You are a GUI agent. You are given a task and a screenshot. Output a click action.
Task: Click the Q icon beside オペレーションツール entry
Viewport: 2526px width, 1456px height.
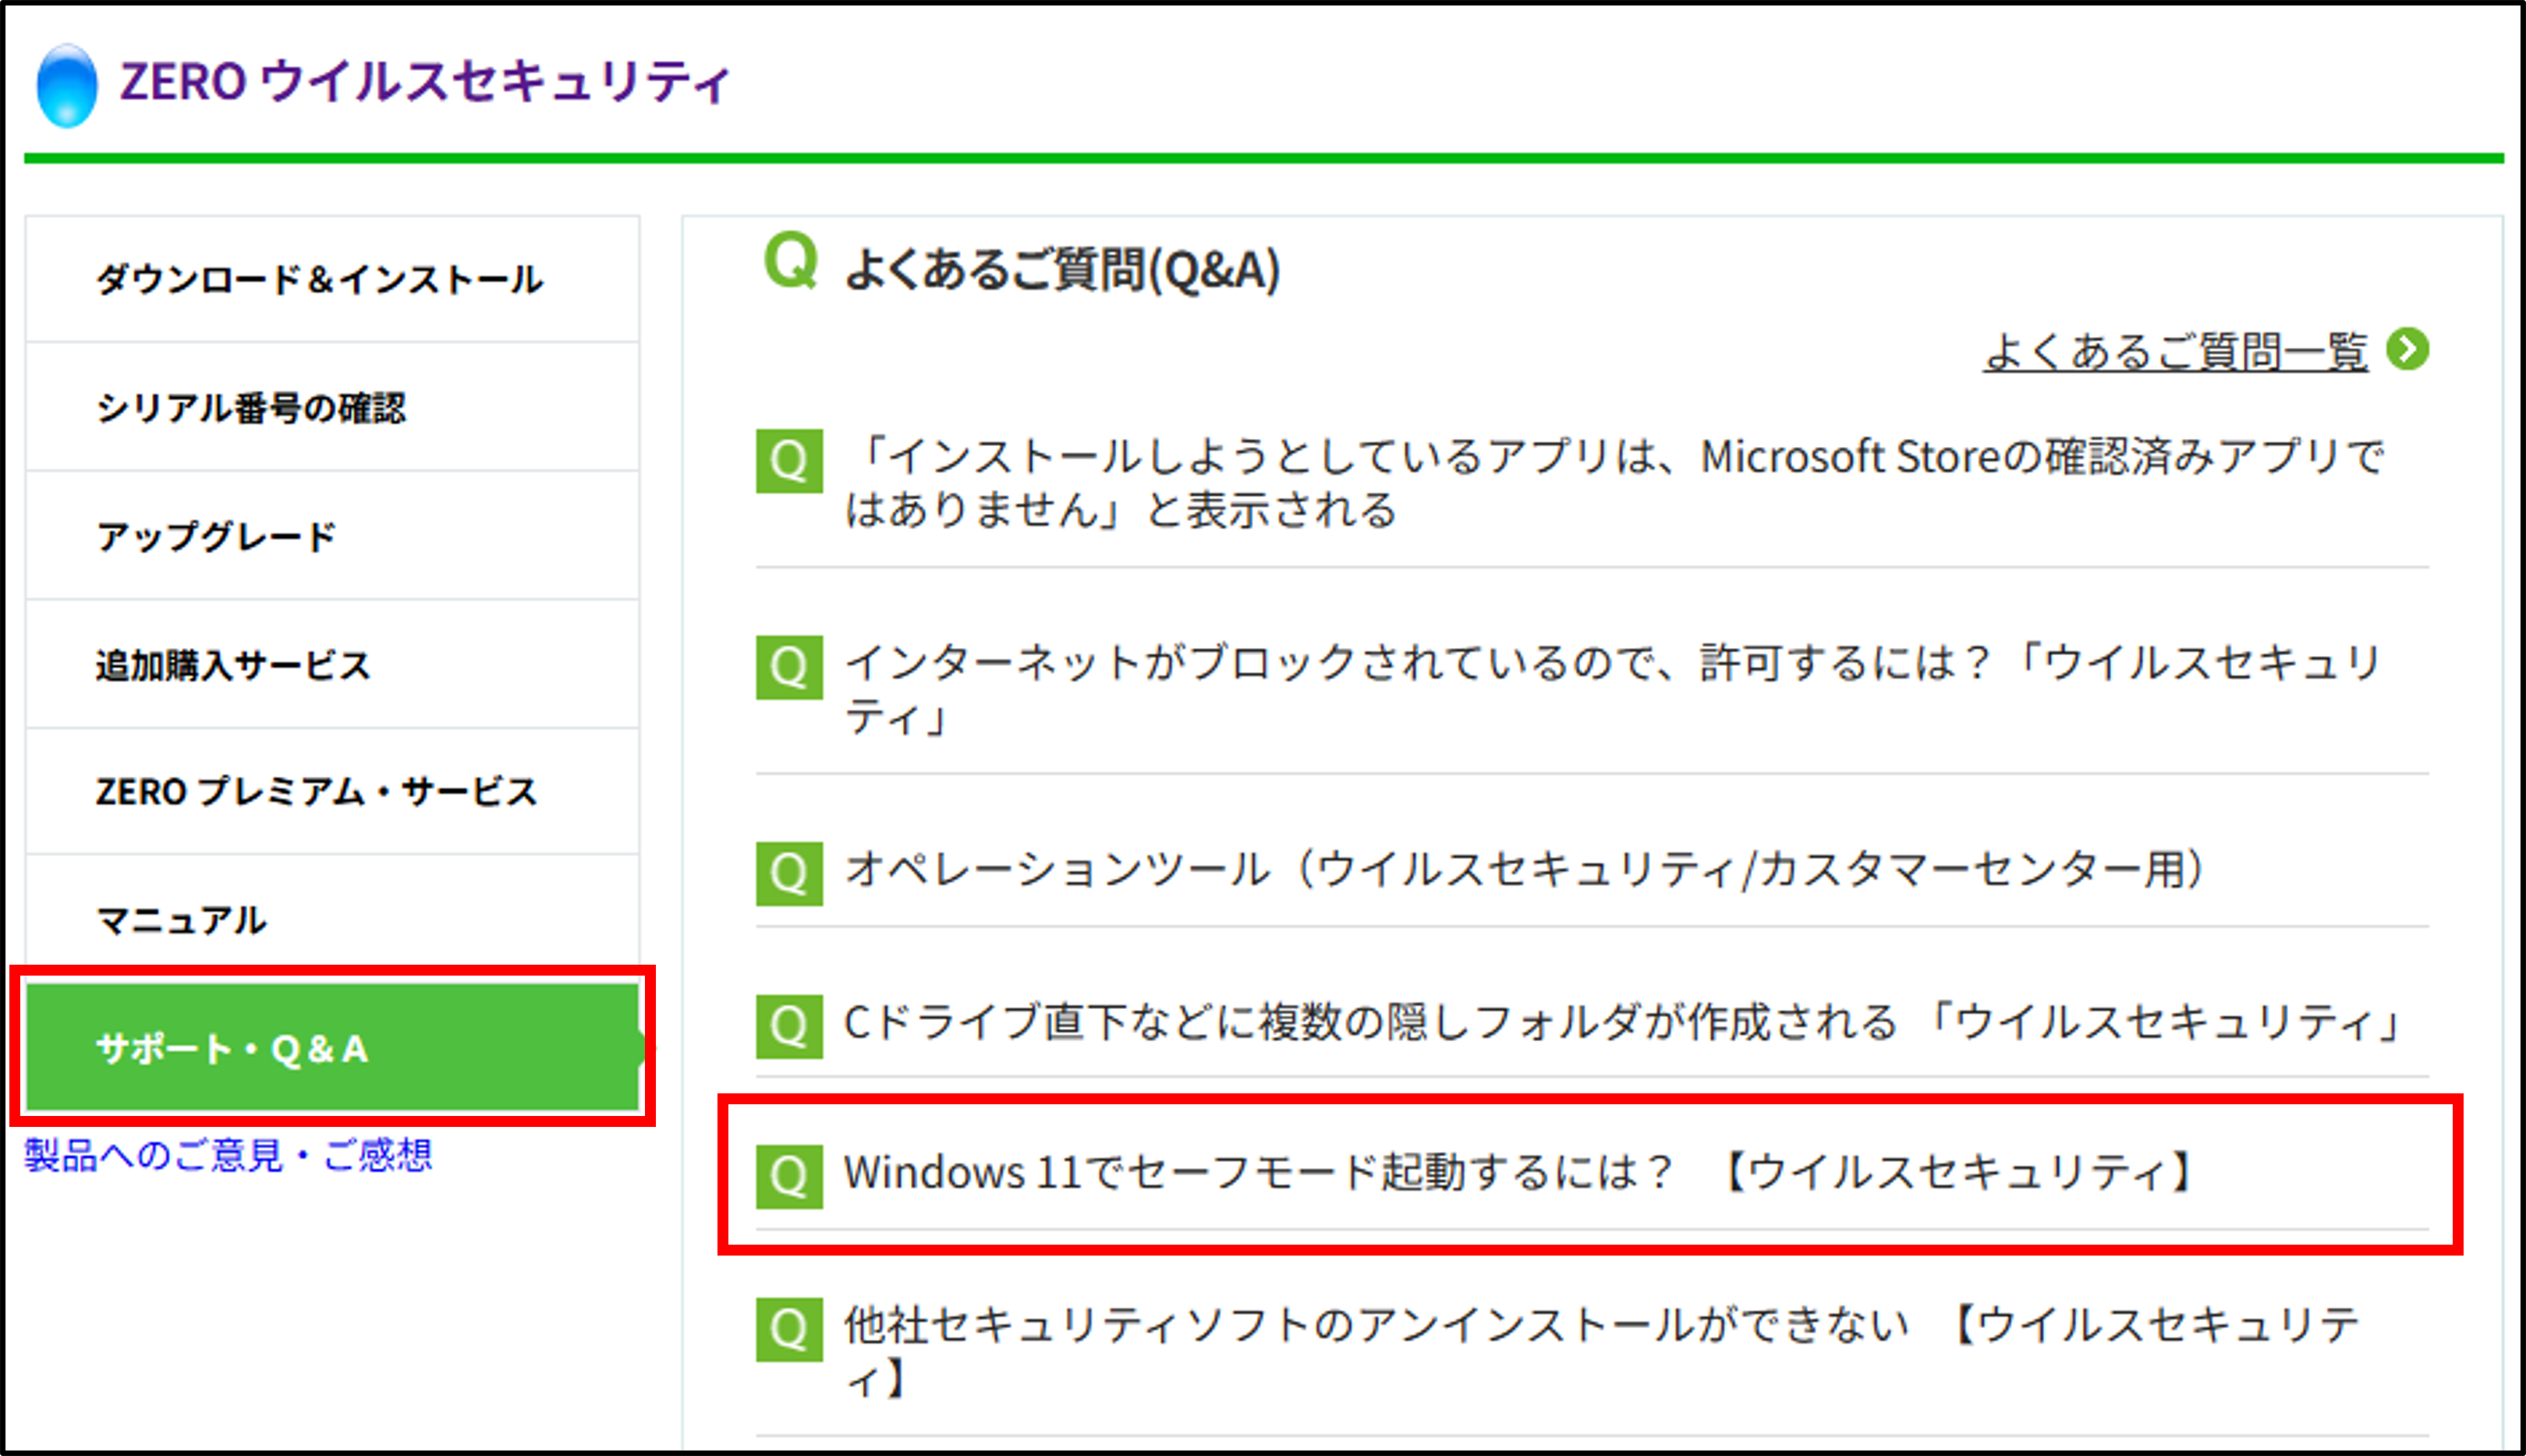789,874
